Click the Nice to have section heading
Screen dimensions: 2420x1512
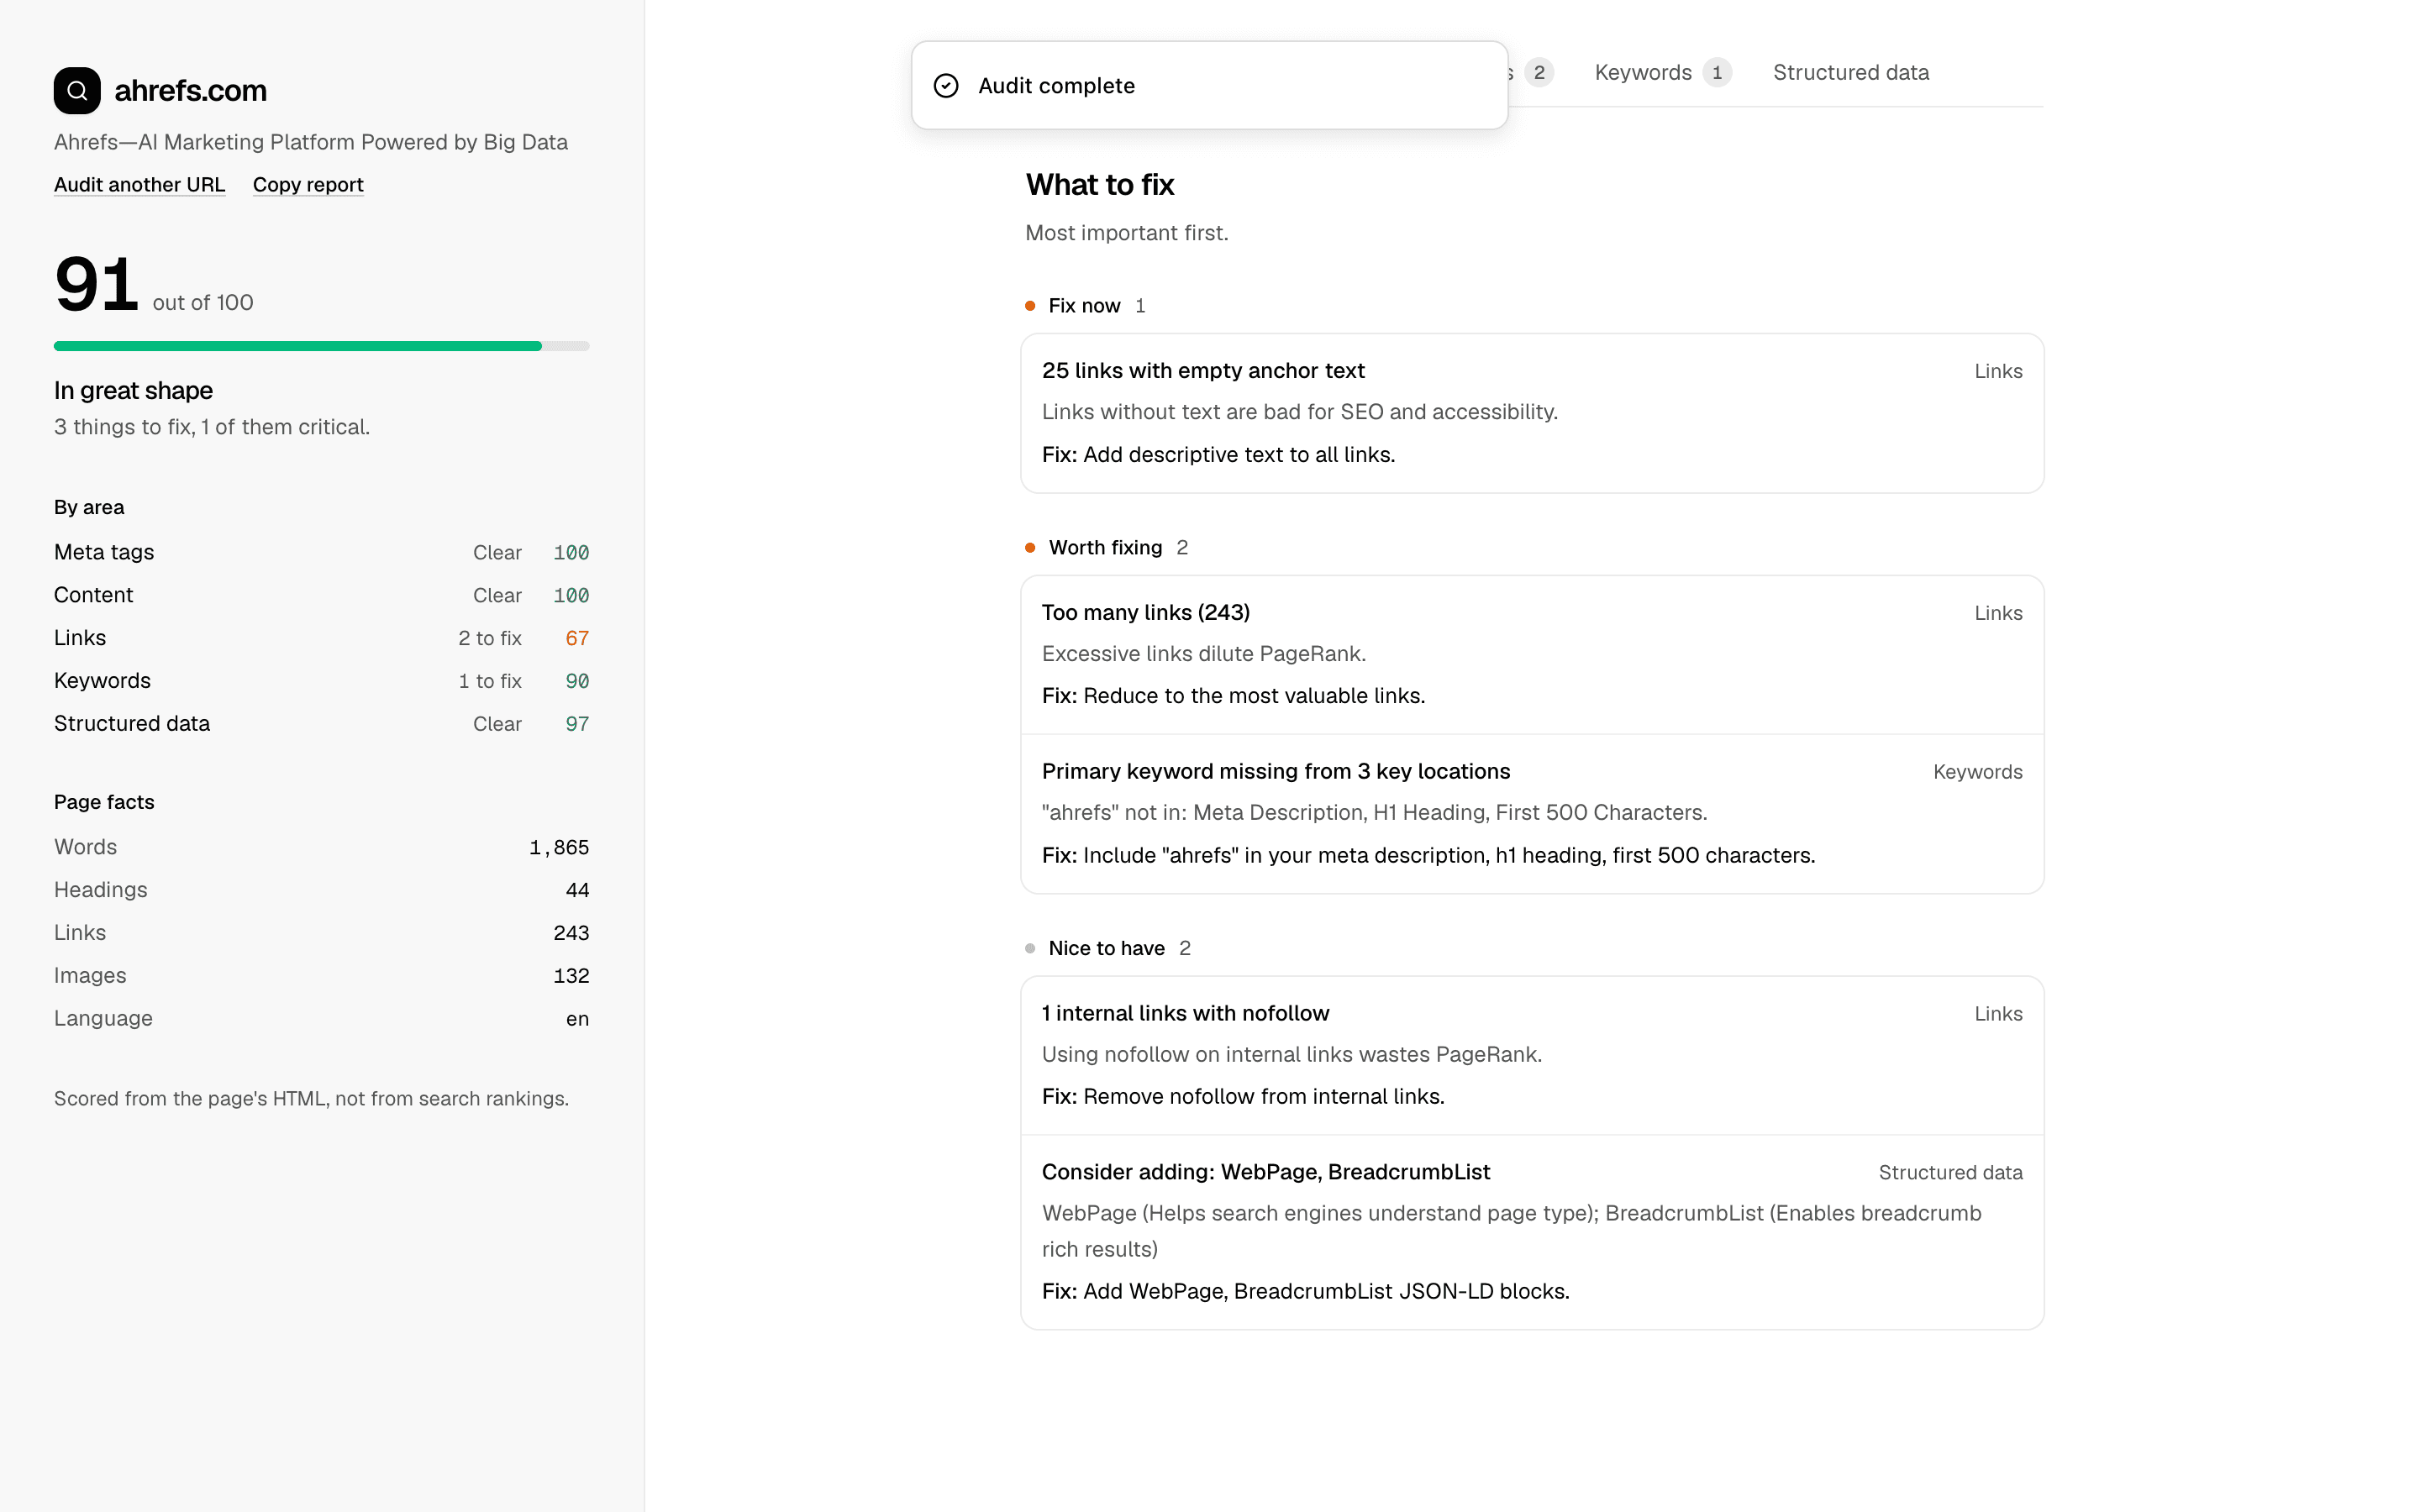tap(1107, 948)
